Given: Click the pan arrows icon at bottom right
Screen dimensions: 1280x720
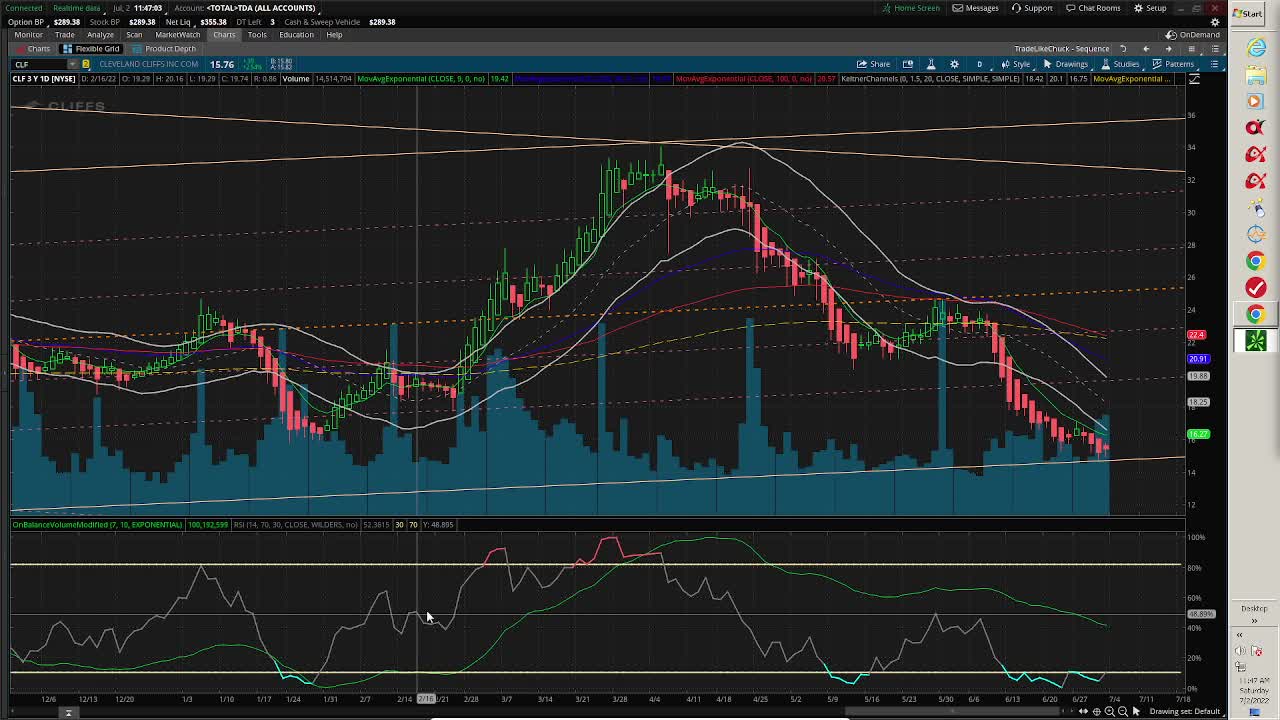Looking at the screenshot, I should 1083,711.
